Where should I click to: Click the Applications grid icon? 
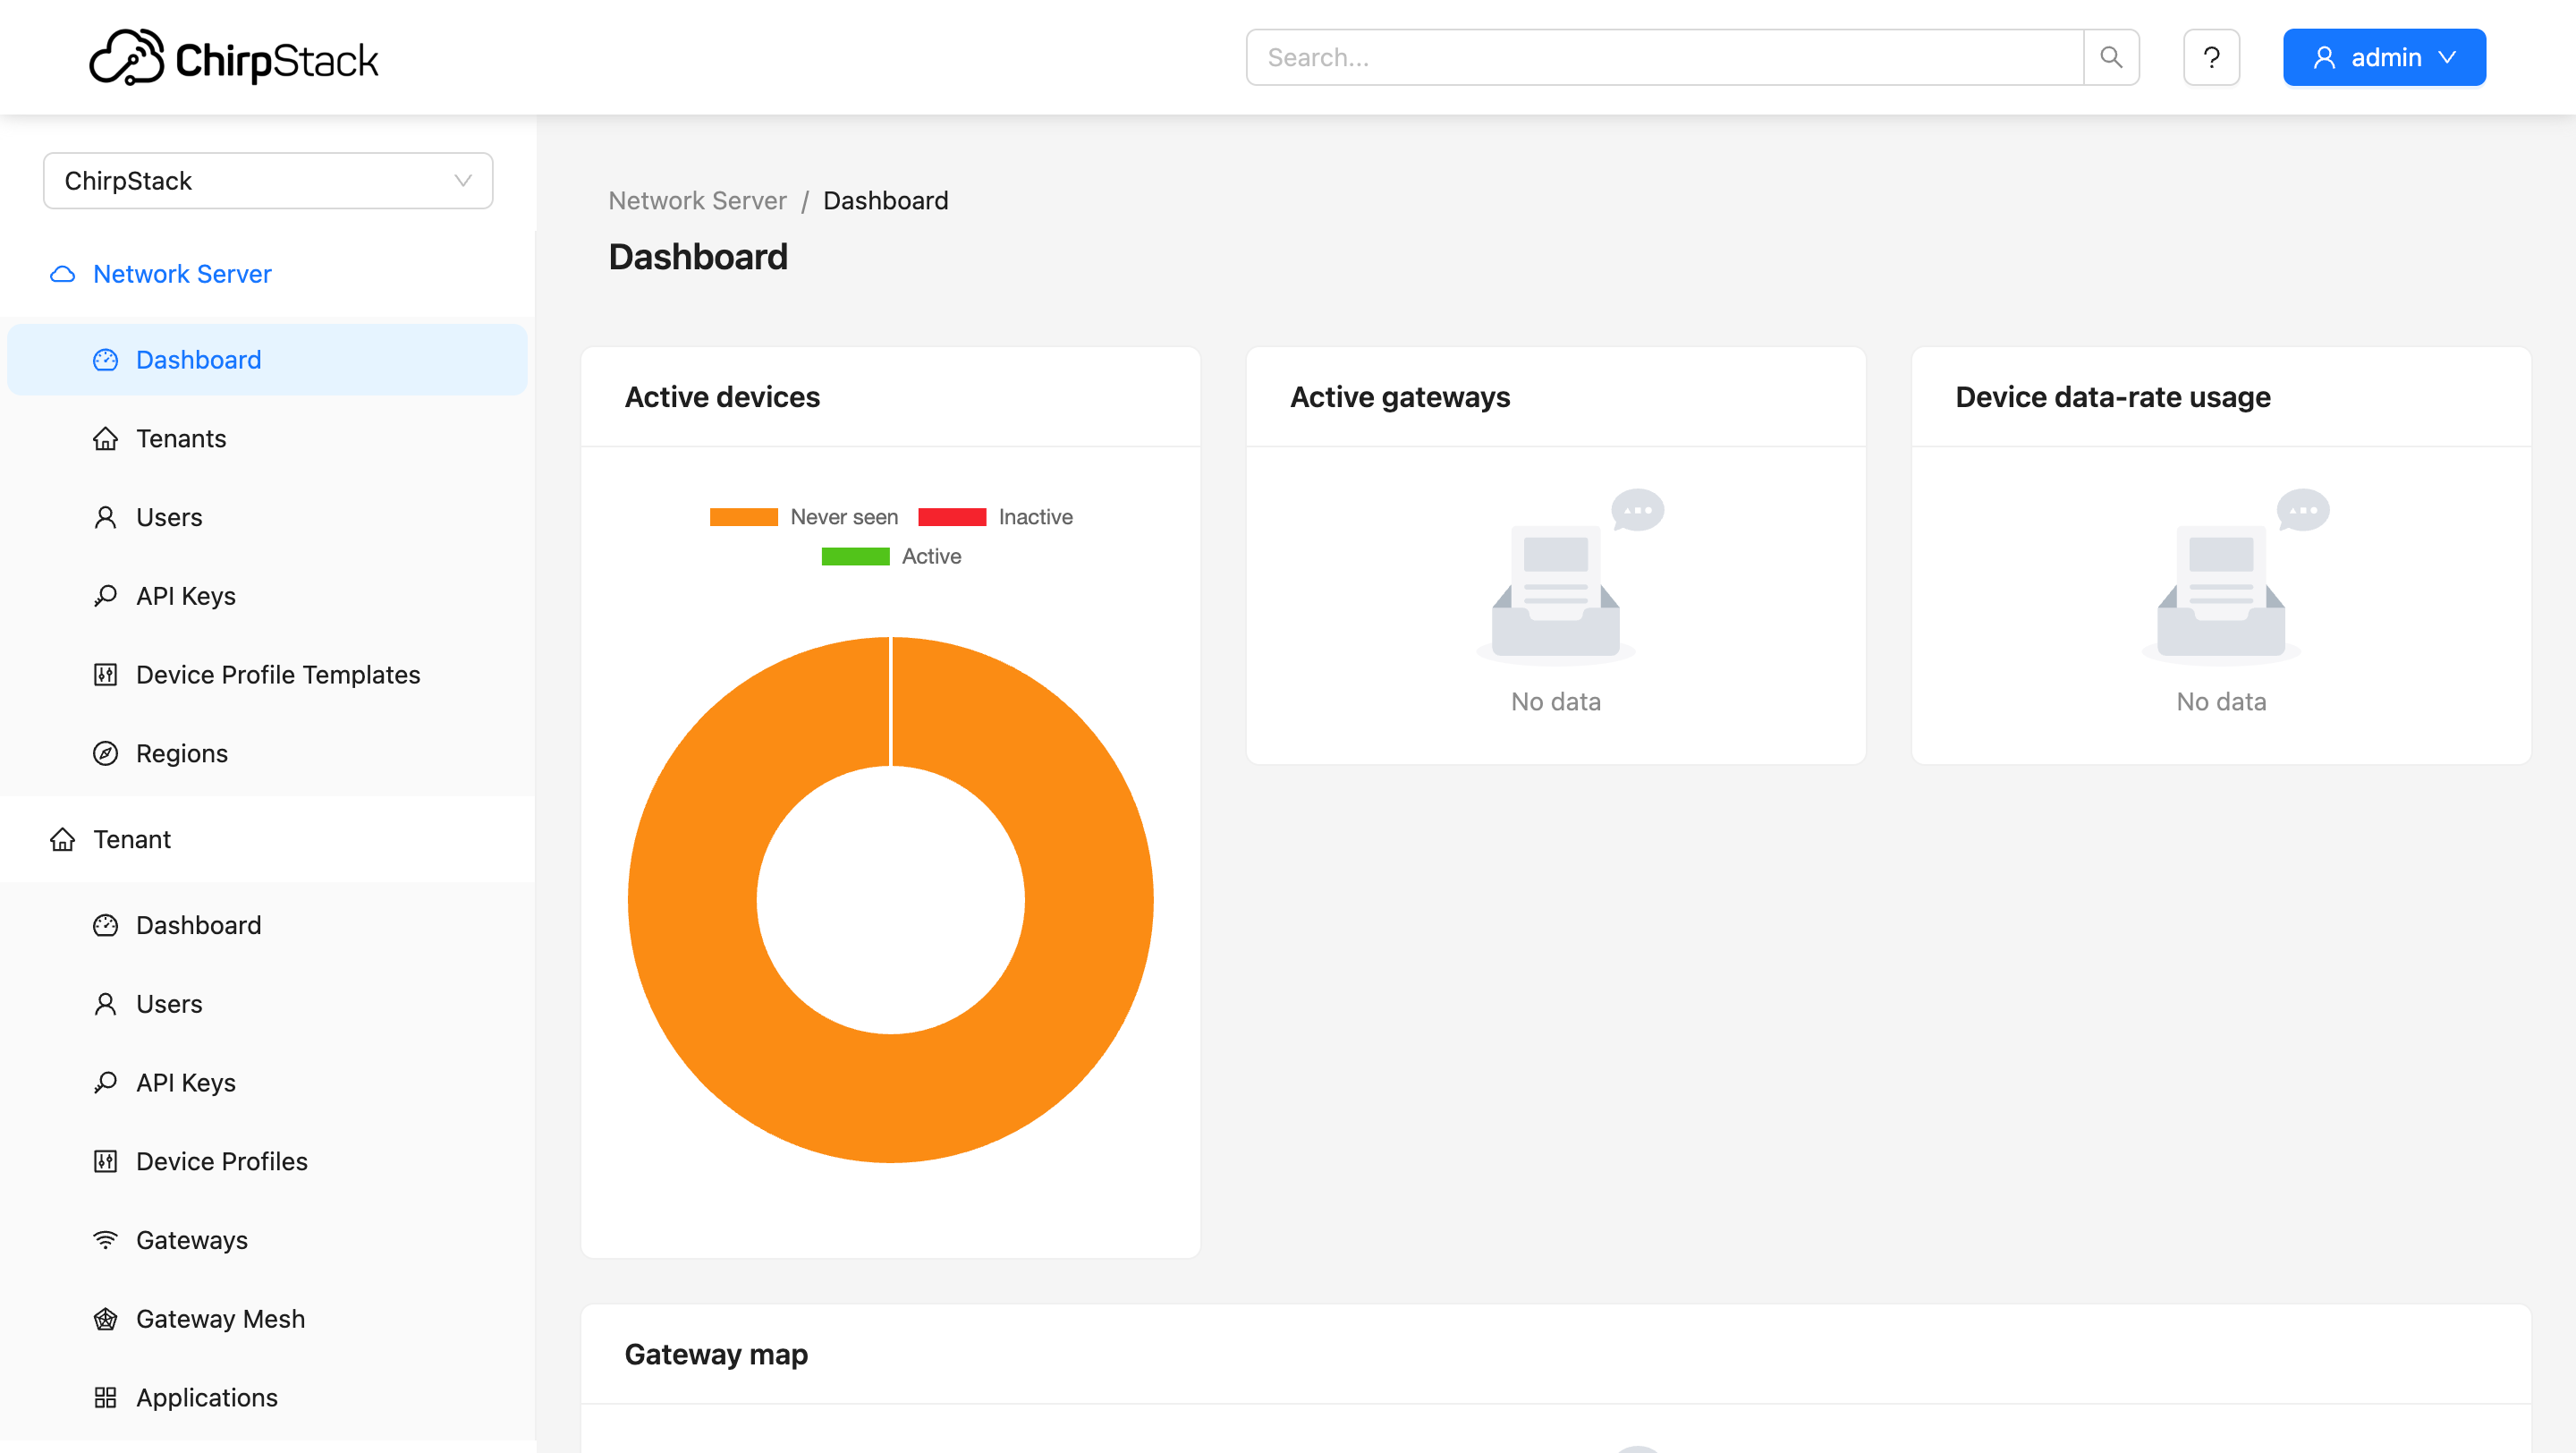tap(105, 1397)
